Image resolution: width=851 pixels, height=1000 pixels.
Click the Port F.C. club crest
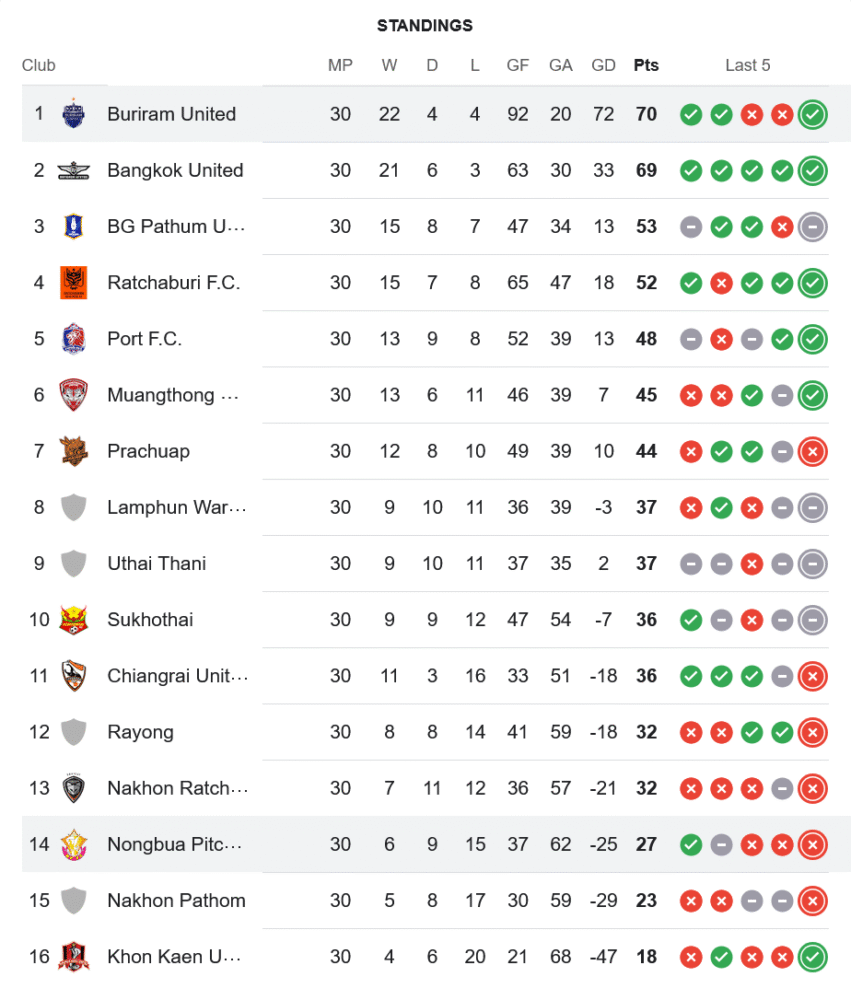74,339
